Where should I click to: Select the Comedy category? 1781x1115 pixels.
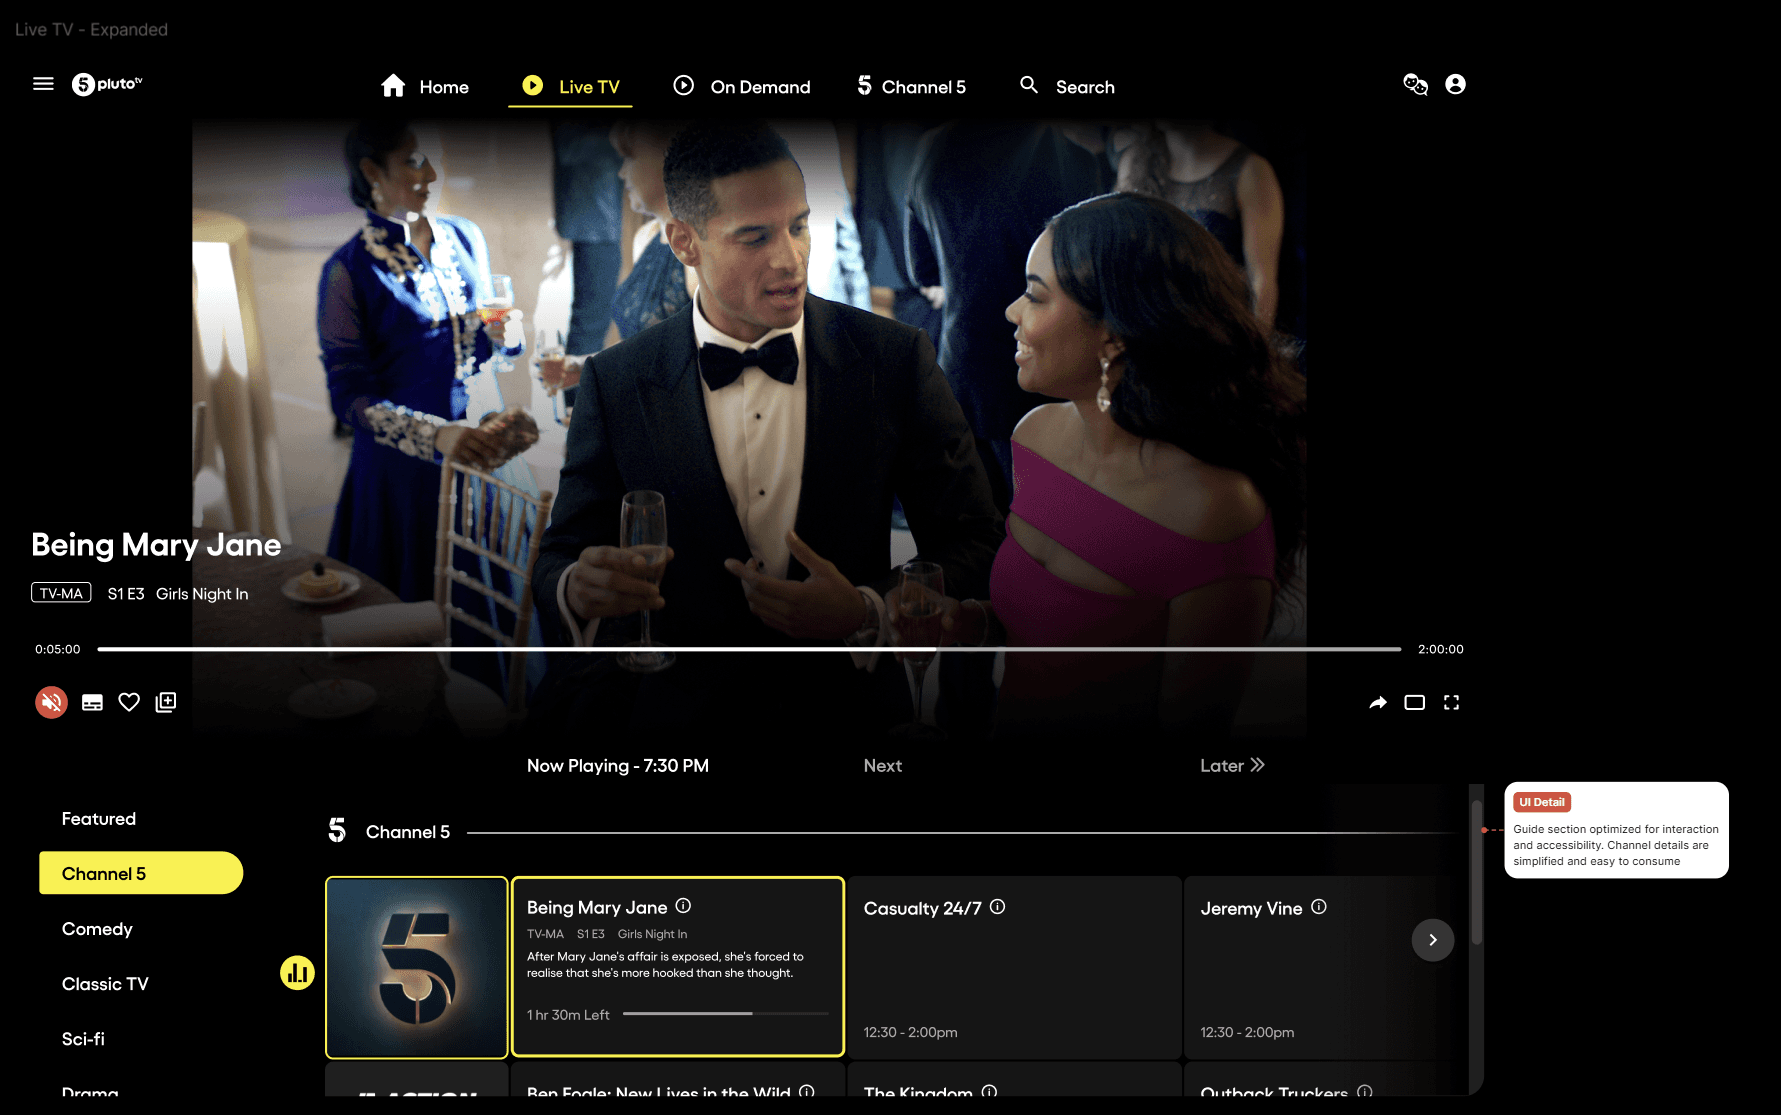point(97,929)
